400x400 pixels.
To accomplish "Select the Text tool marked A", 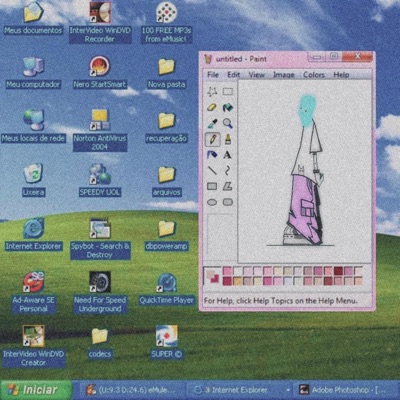I will (228, 155).
